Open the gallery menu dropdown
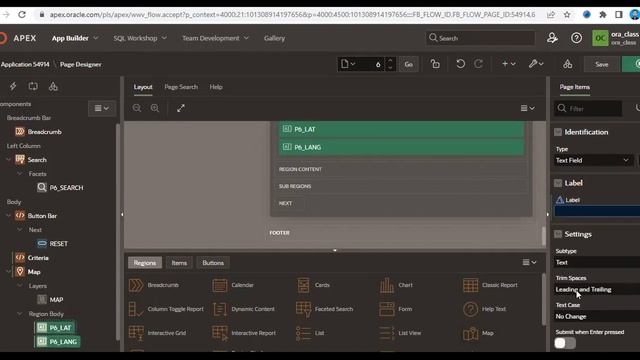The height and width of the screenshot is (360, 640). coord(529,262)
